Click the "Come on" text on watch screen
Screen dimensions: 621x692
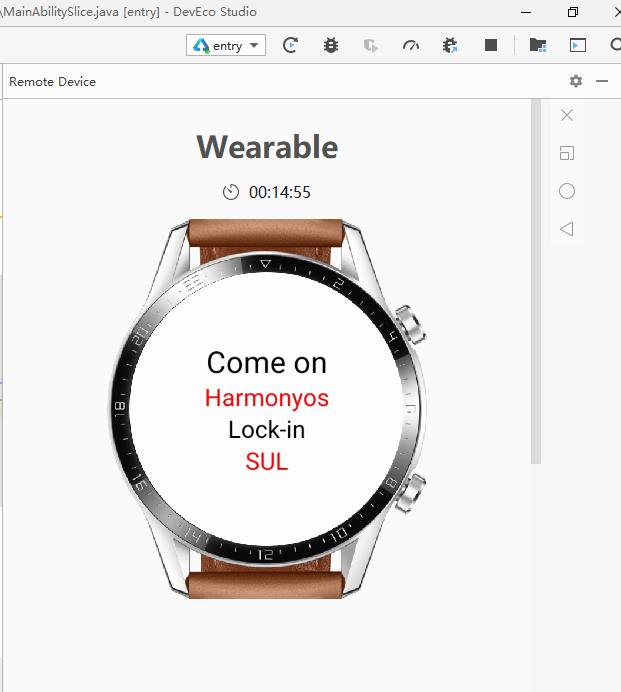click(267, 363)
